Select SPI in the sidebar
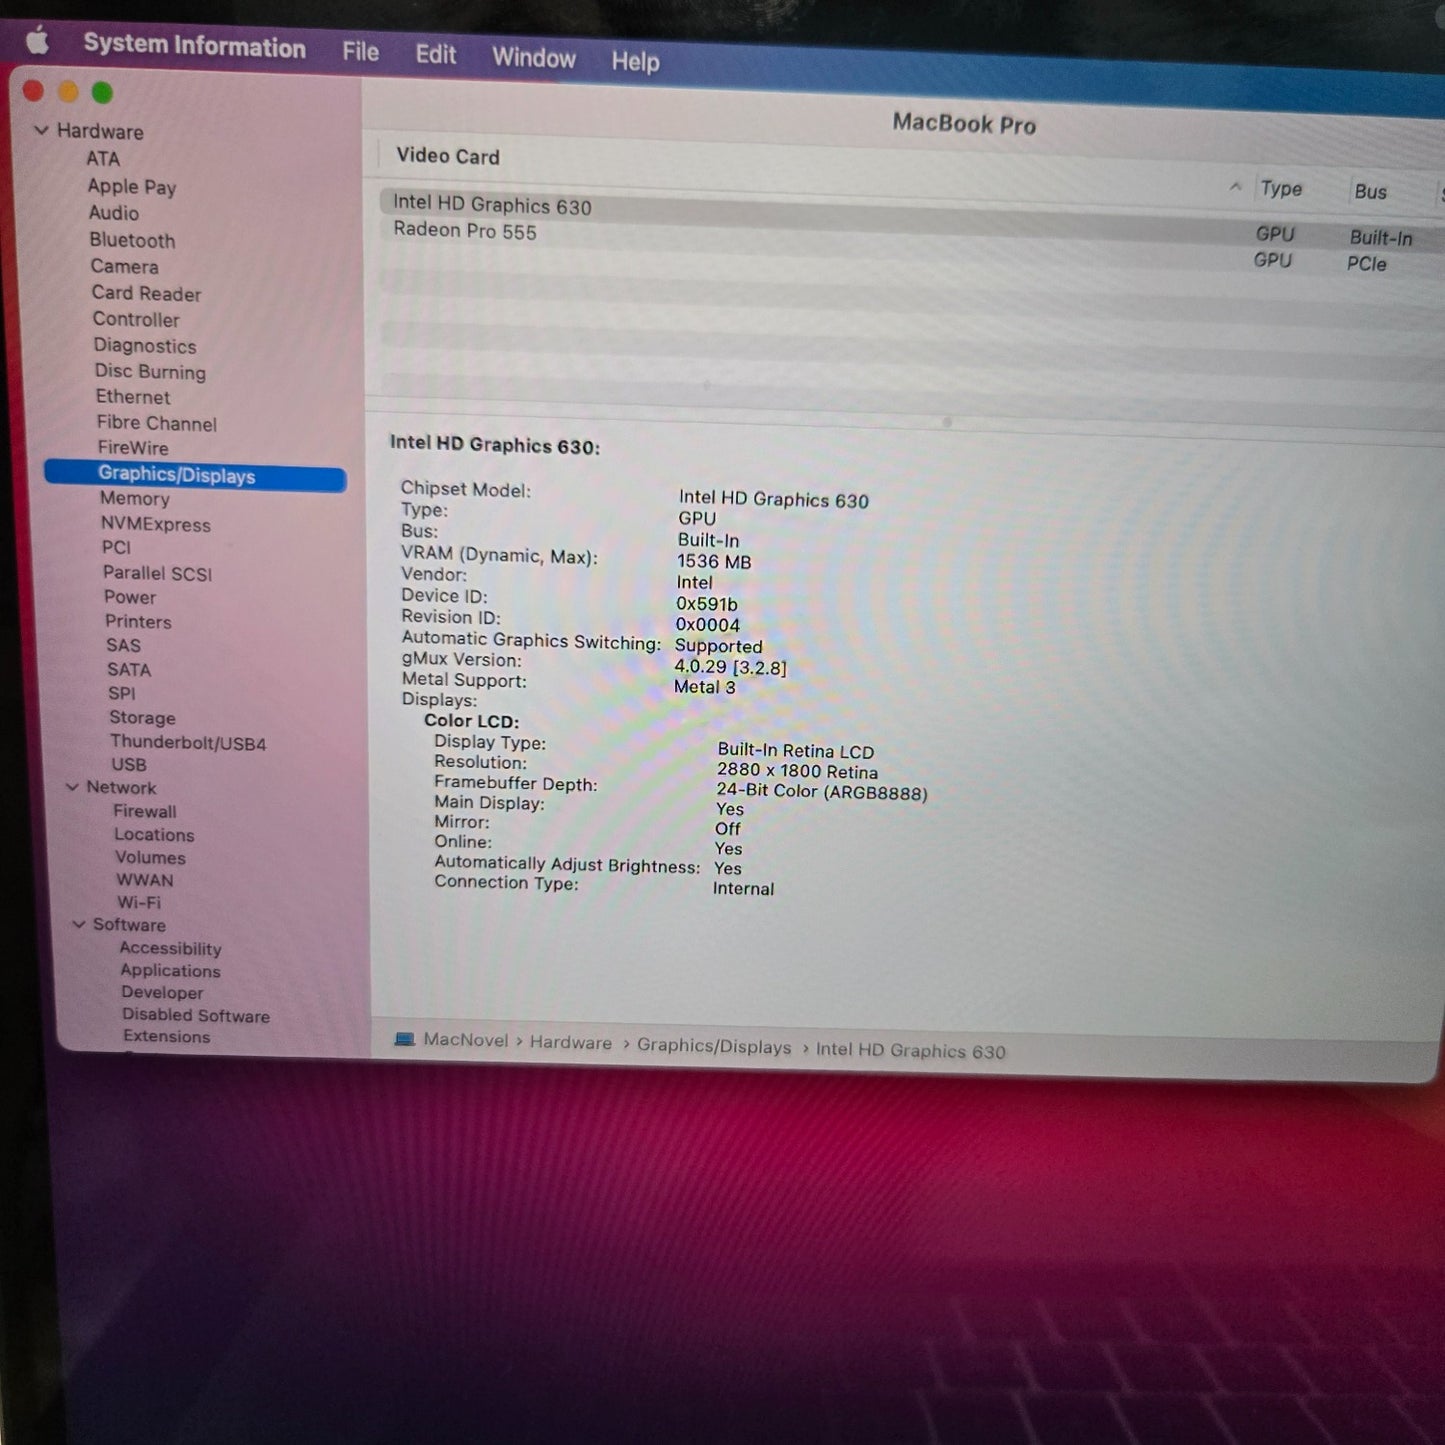The height and width of the screenshot is (1445, 1445). [x=122, y=693]
